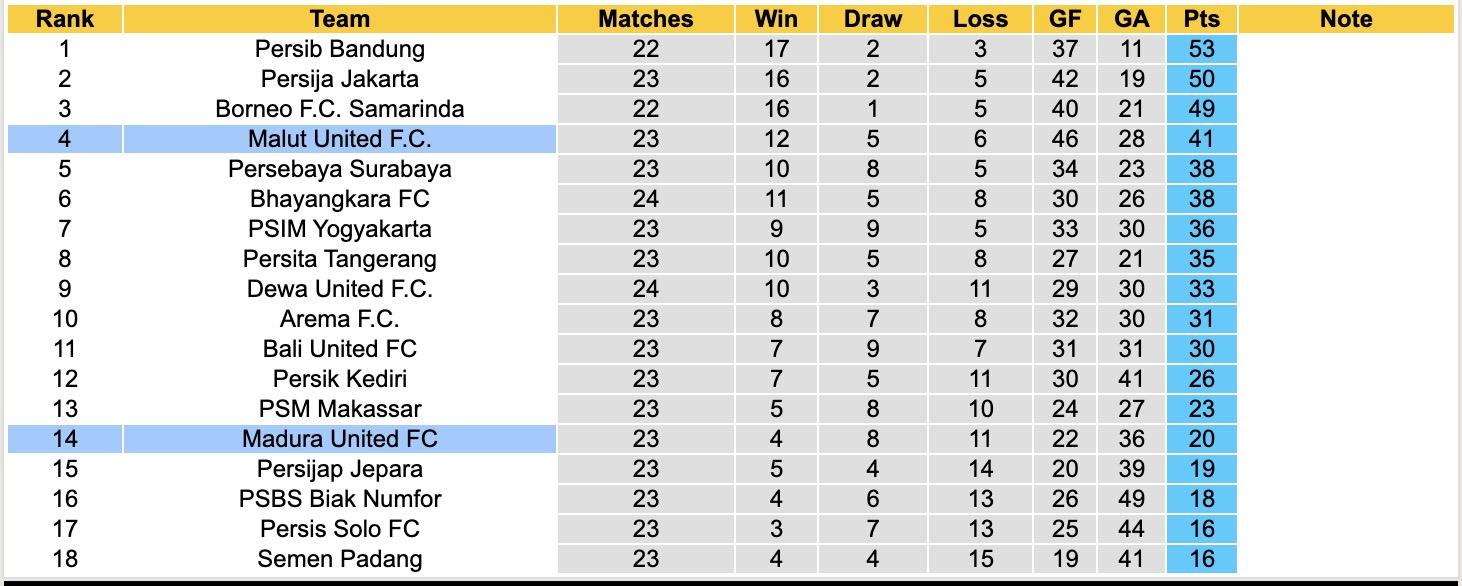The height and width of the screenshot is (586, 1462).
Task: Select the Bhayangkara FC team name
Action: 339,199
